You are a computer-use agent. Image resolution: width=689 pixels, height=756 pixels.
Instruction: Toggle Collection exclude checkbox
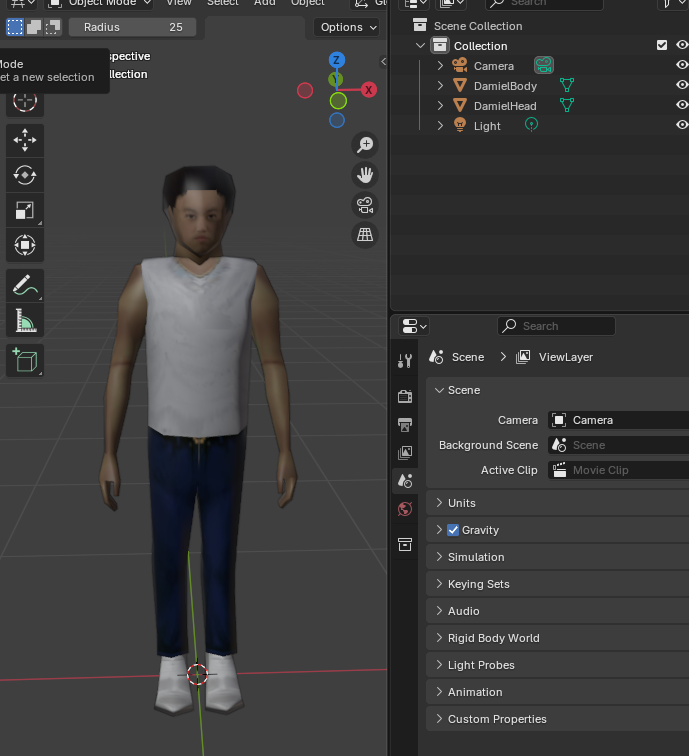pyautogui.click(x=662, y=45)
